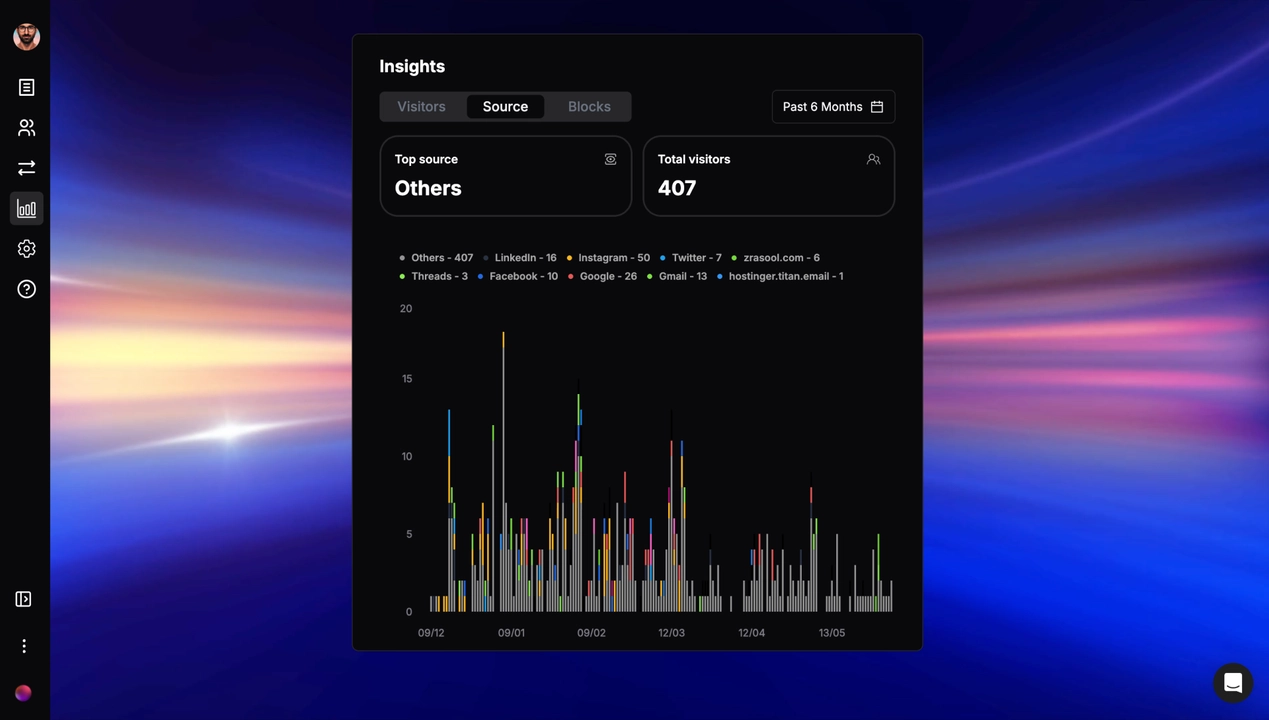Click the Twitter legend blue dot
The image size is (1269, 720).
(x=663, y=258)
